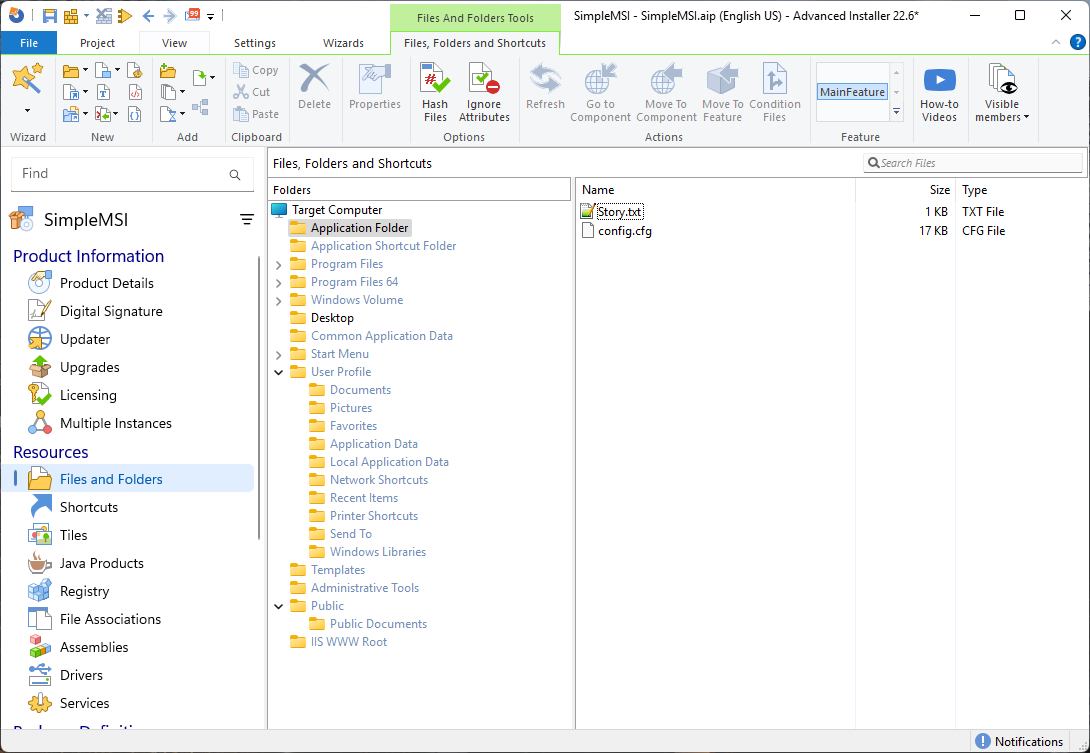Expand the Windows Volume folder
The height and width of the screenshot is (753, 1090).
click(x=279, y=300)
